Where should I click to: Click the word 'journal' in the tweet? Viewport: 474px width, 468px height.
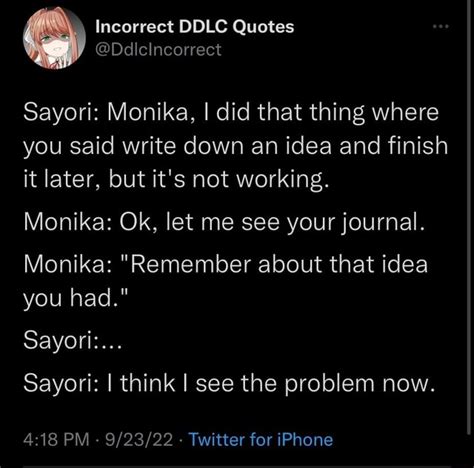click(380, 223)
